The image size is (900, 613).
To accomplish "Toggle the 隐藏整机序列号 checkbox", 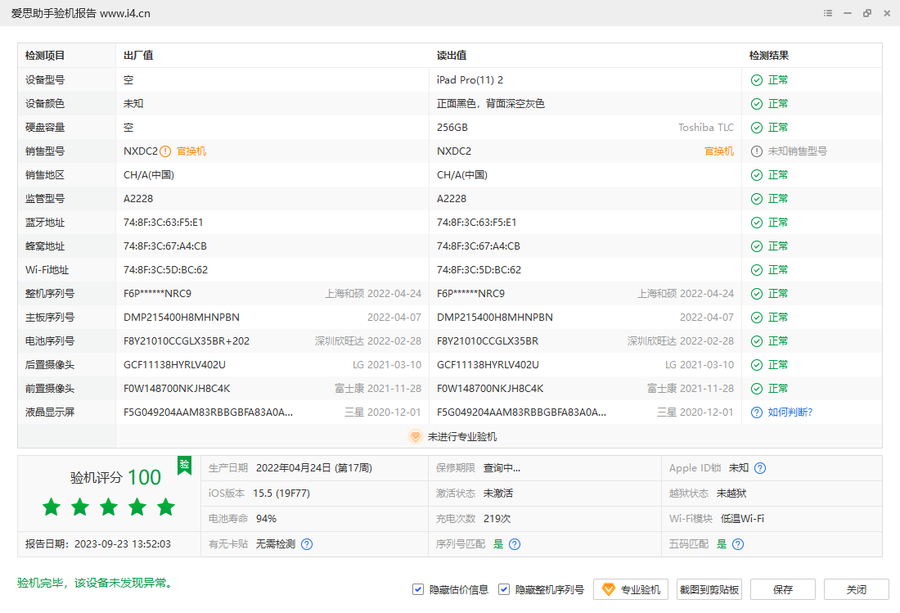I will (x=504, y=589).
